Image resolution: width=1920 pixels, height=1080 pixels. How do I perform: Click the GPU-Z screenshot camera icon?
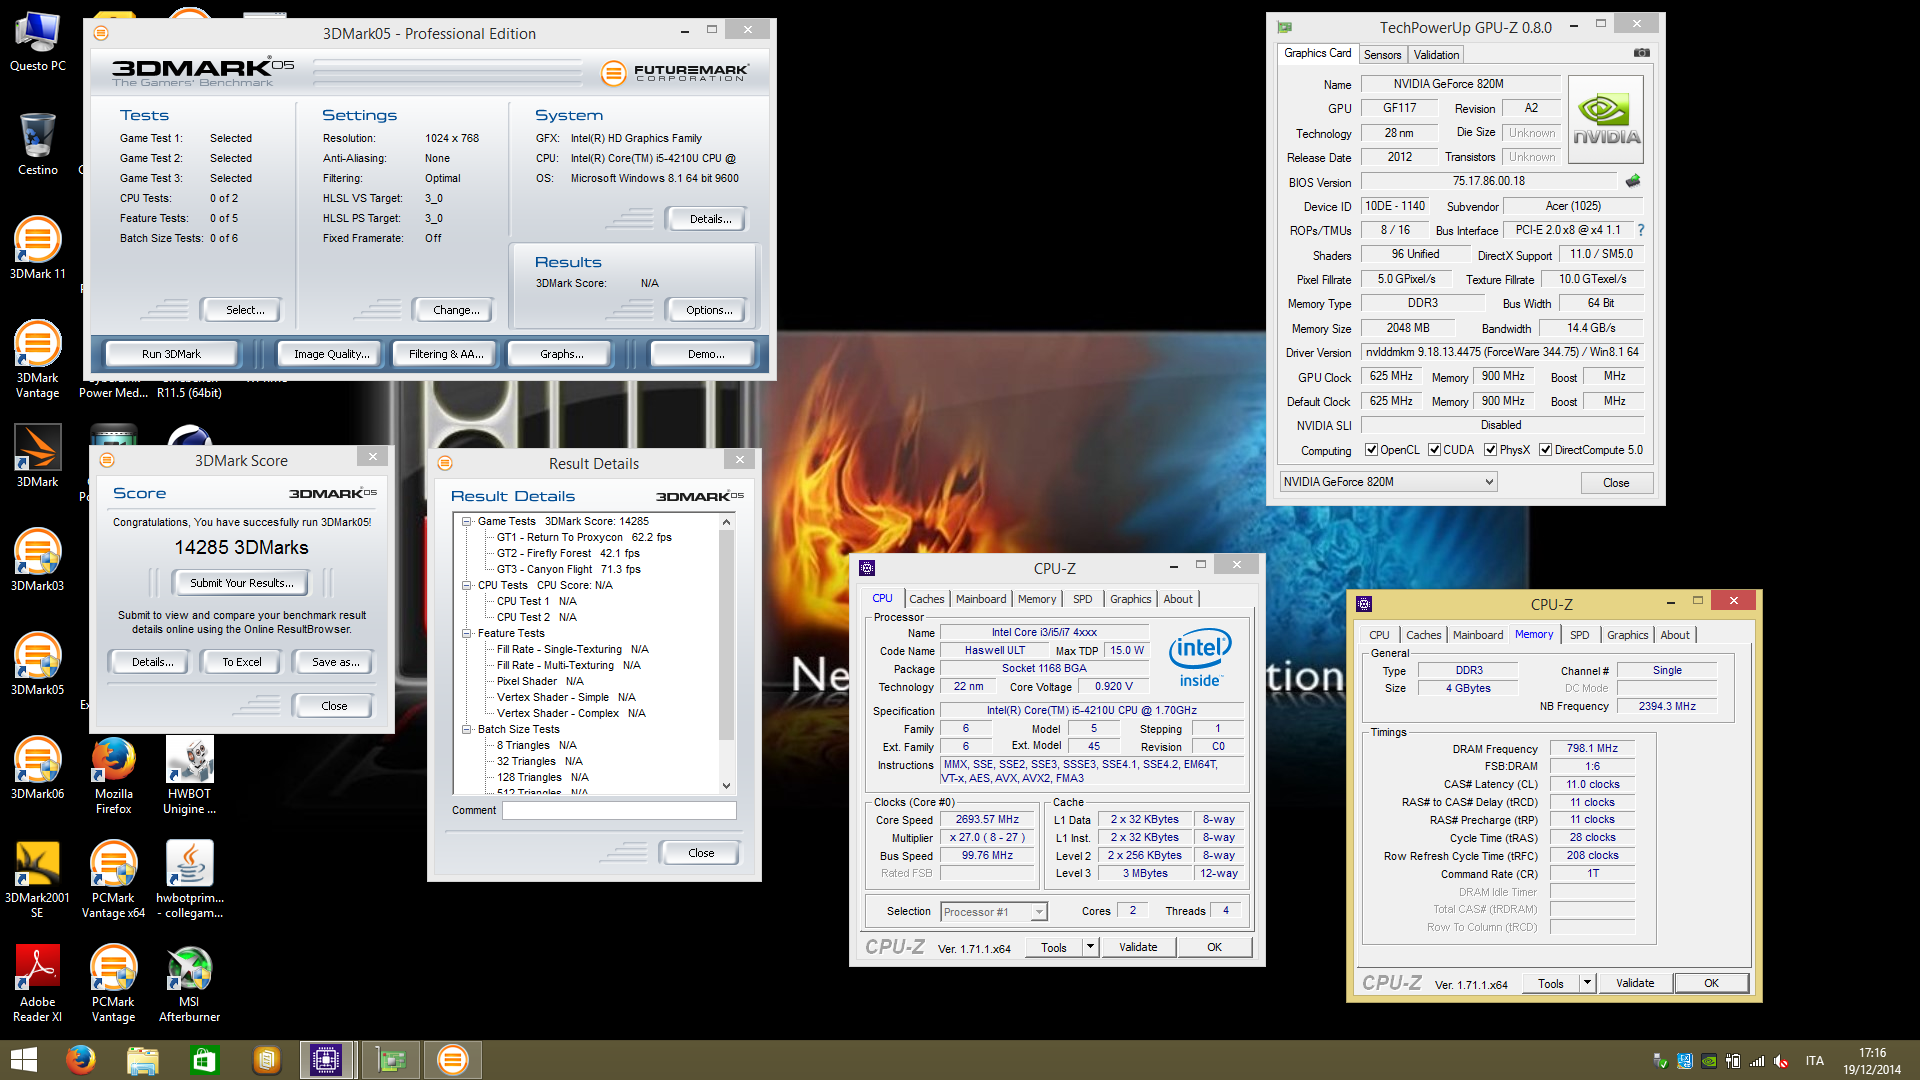click(1642, 53)
